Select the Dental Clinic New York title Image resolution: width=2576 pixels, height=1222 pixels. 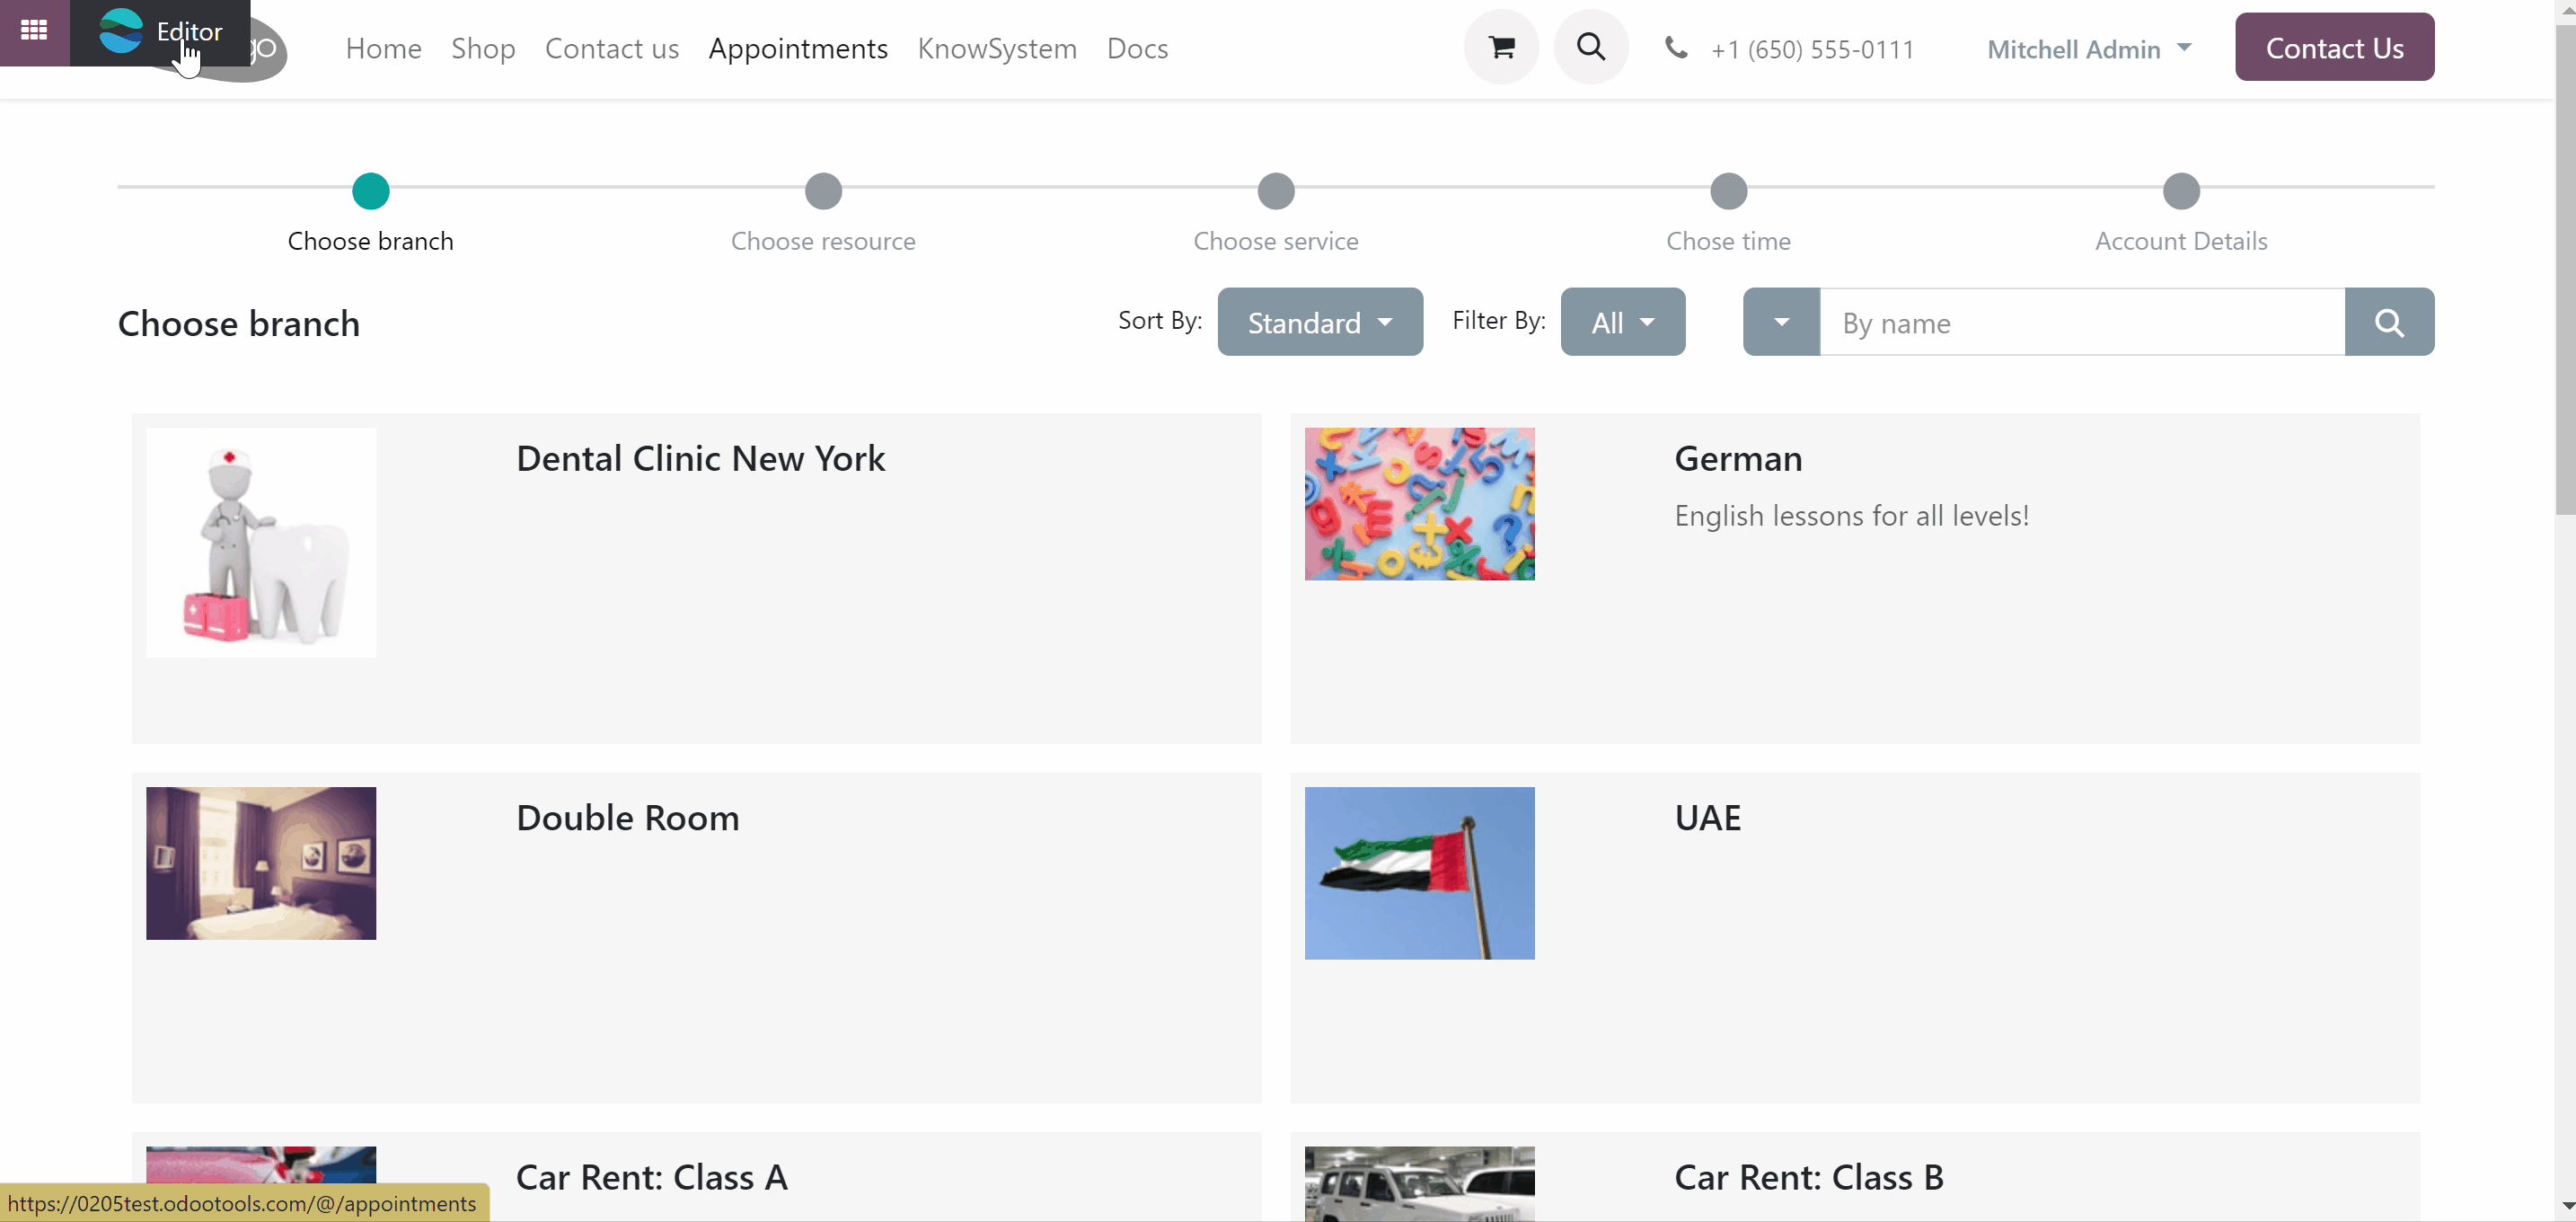coord(701,458)
